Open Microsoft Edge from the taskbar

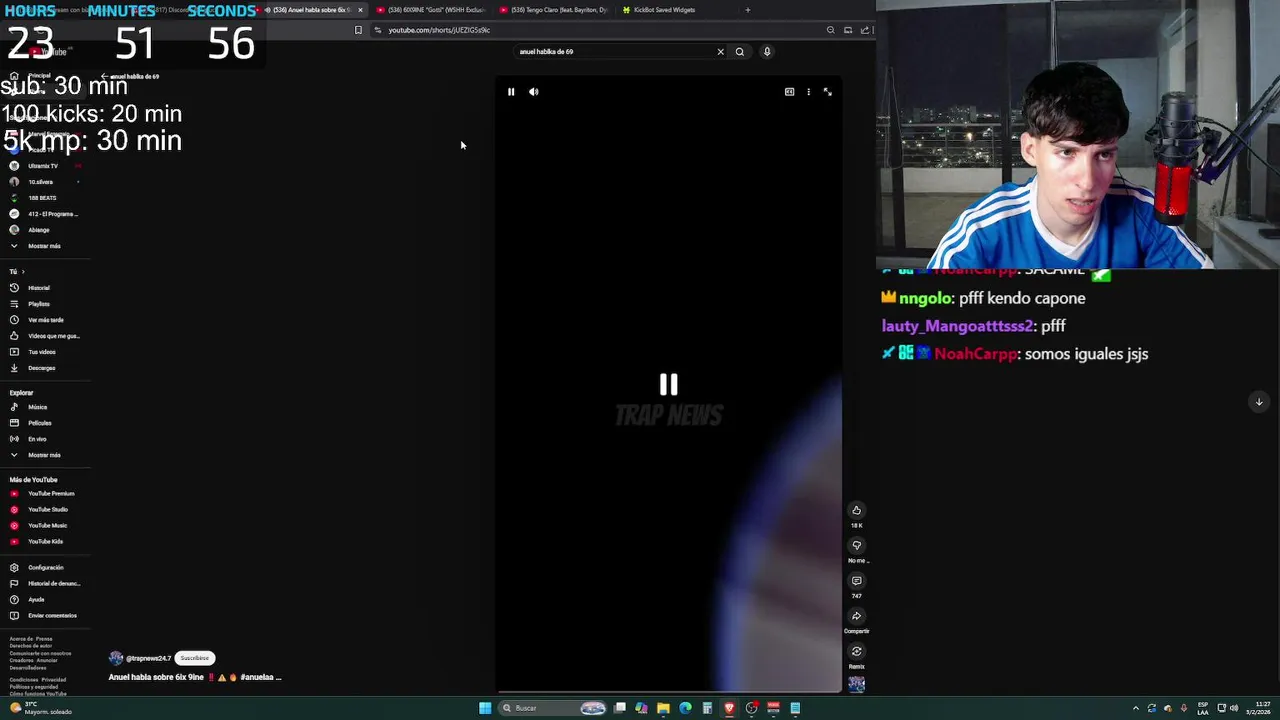pyautogui.click(x=685, y=708)
